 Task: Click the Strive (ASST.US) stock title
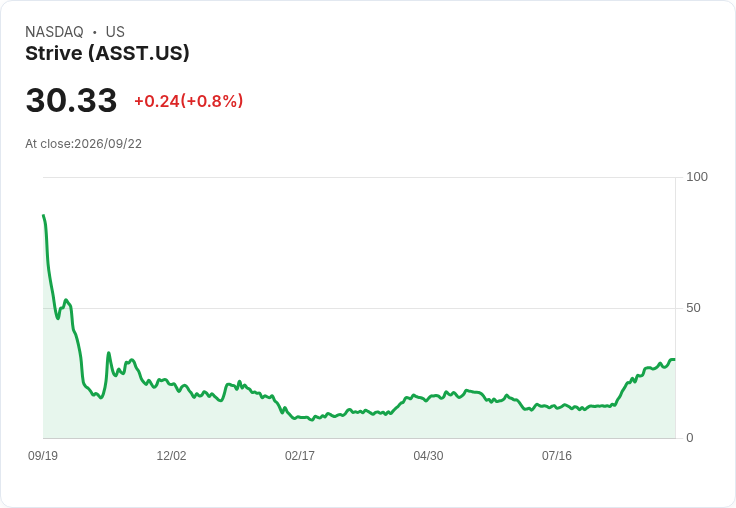(107, 54)
